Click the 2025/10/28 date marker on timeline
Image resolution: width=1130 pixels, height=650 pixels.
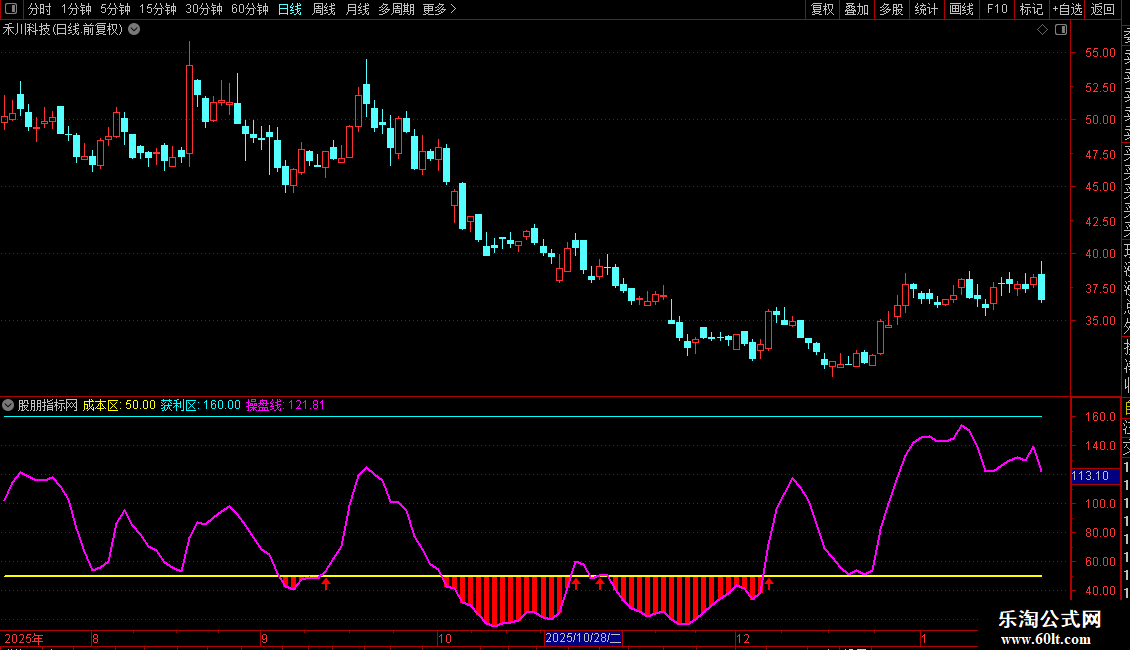(x=583, y=638)
